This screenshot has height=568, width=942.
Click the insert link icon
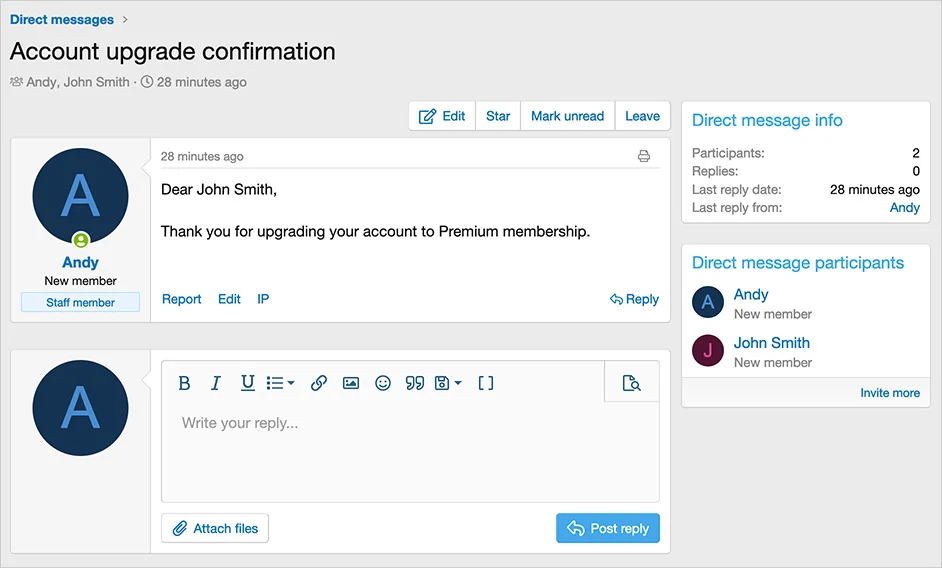pos(319,383)
